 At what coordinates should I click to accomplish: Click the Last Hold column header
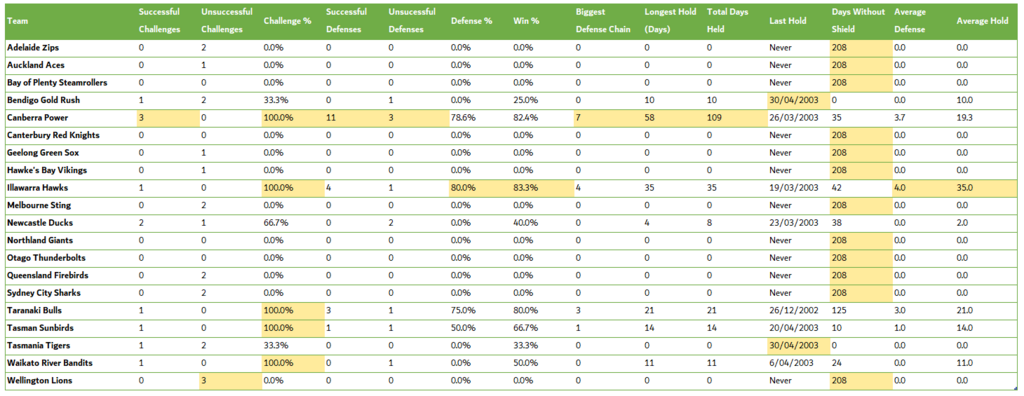[x=798, y=21]
